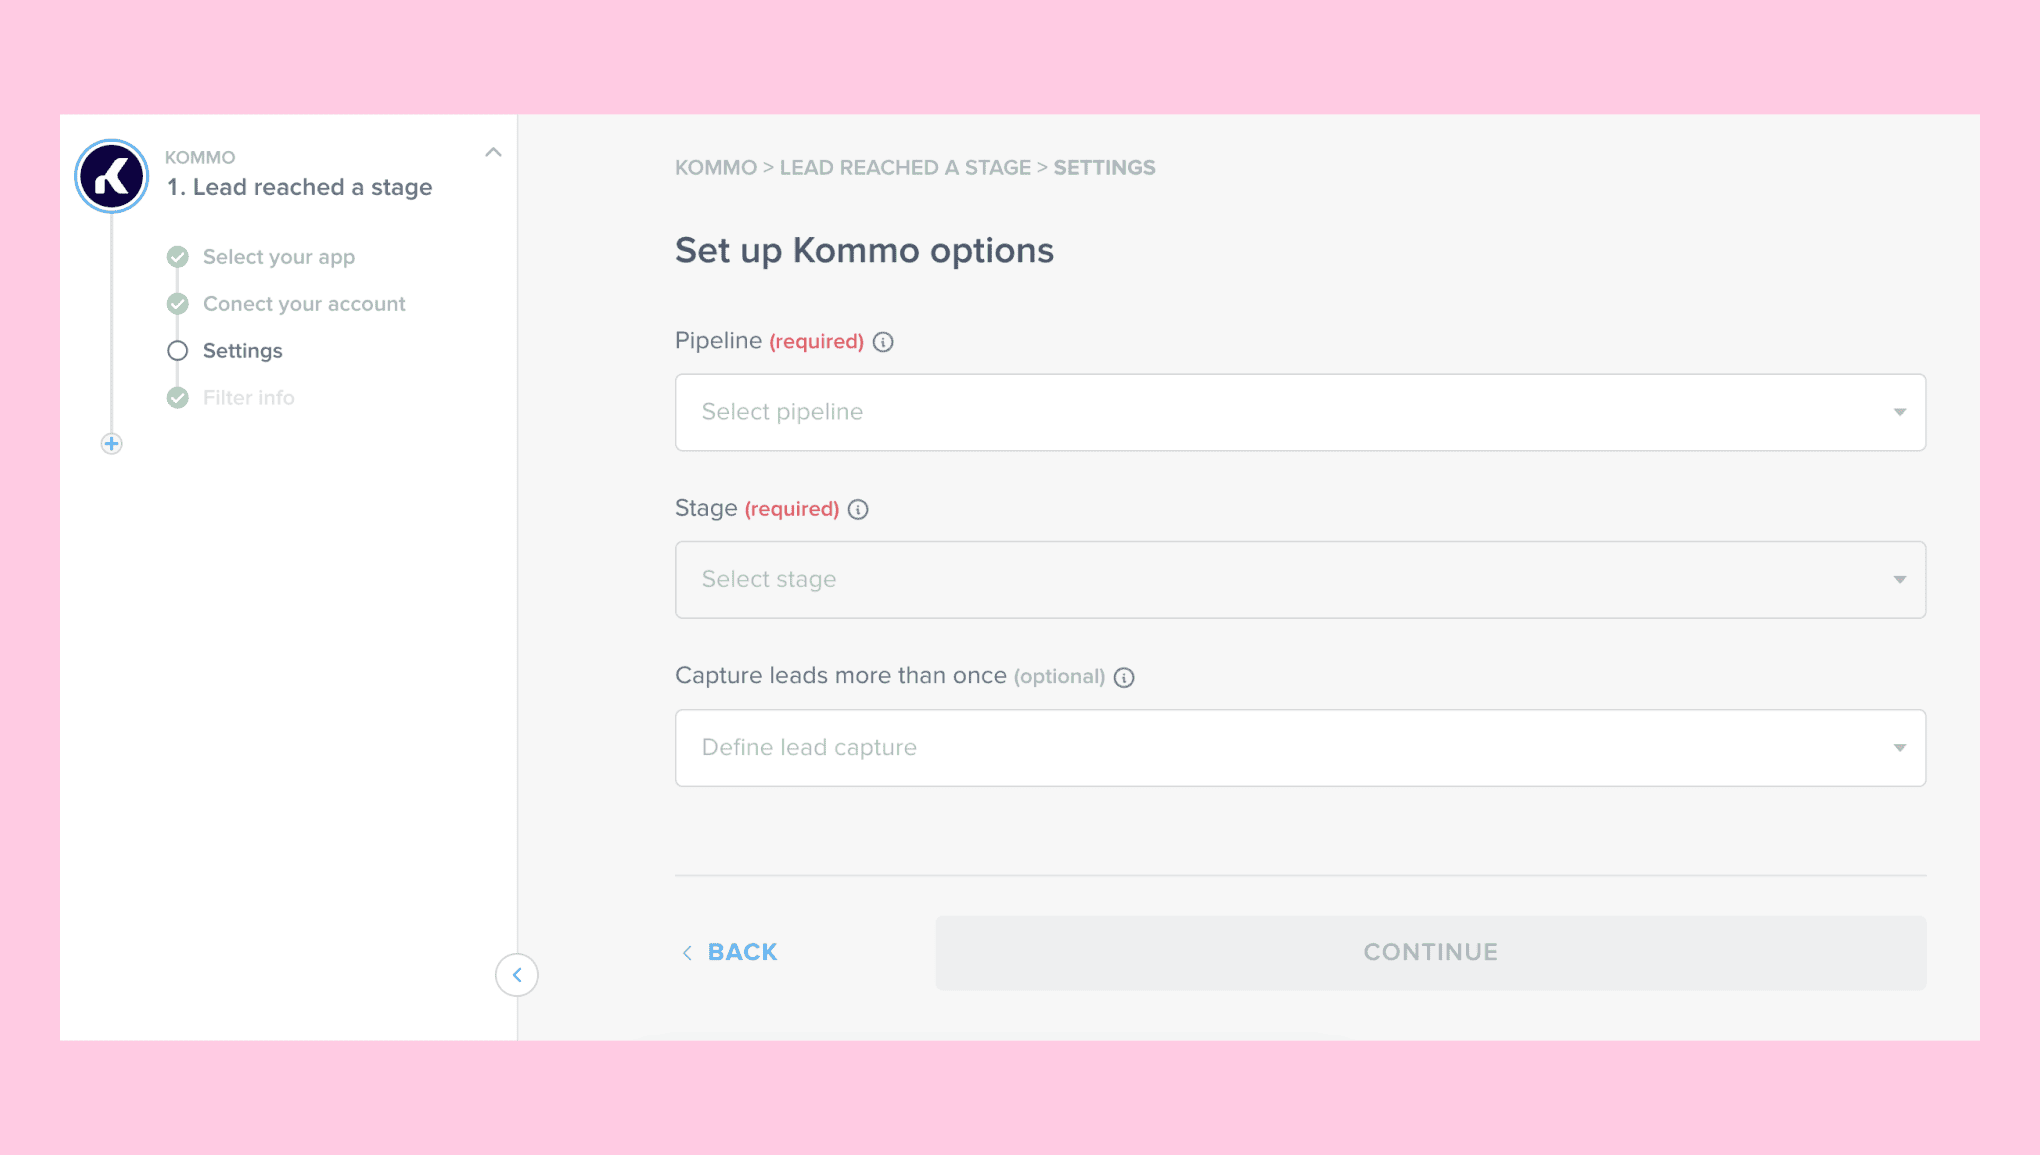Screen dimensions: 2040x1155
Task: Click Select your app checkmark icon
Action: (178, 257)
